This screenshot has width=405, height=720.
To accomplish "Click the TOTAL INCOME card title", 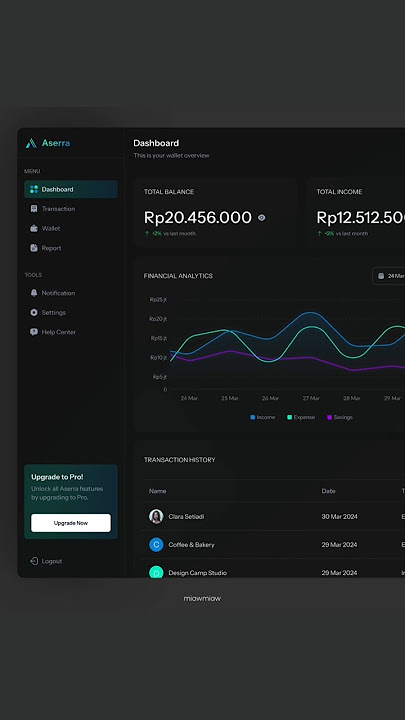I will pyautogui.click(x=339, y=192).
